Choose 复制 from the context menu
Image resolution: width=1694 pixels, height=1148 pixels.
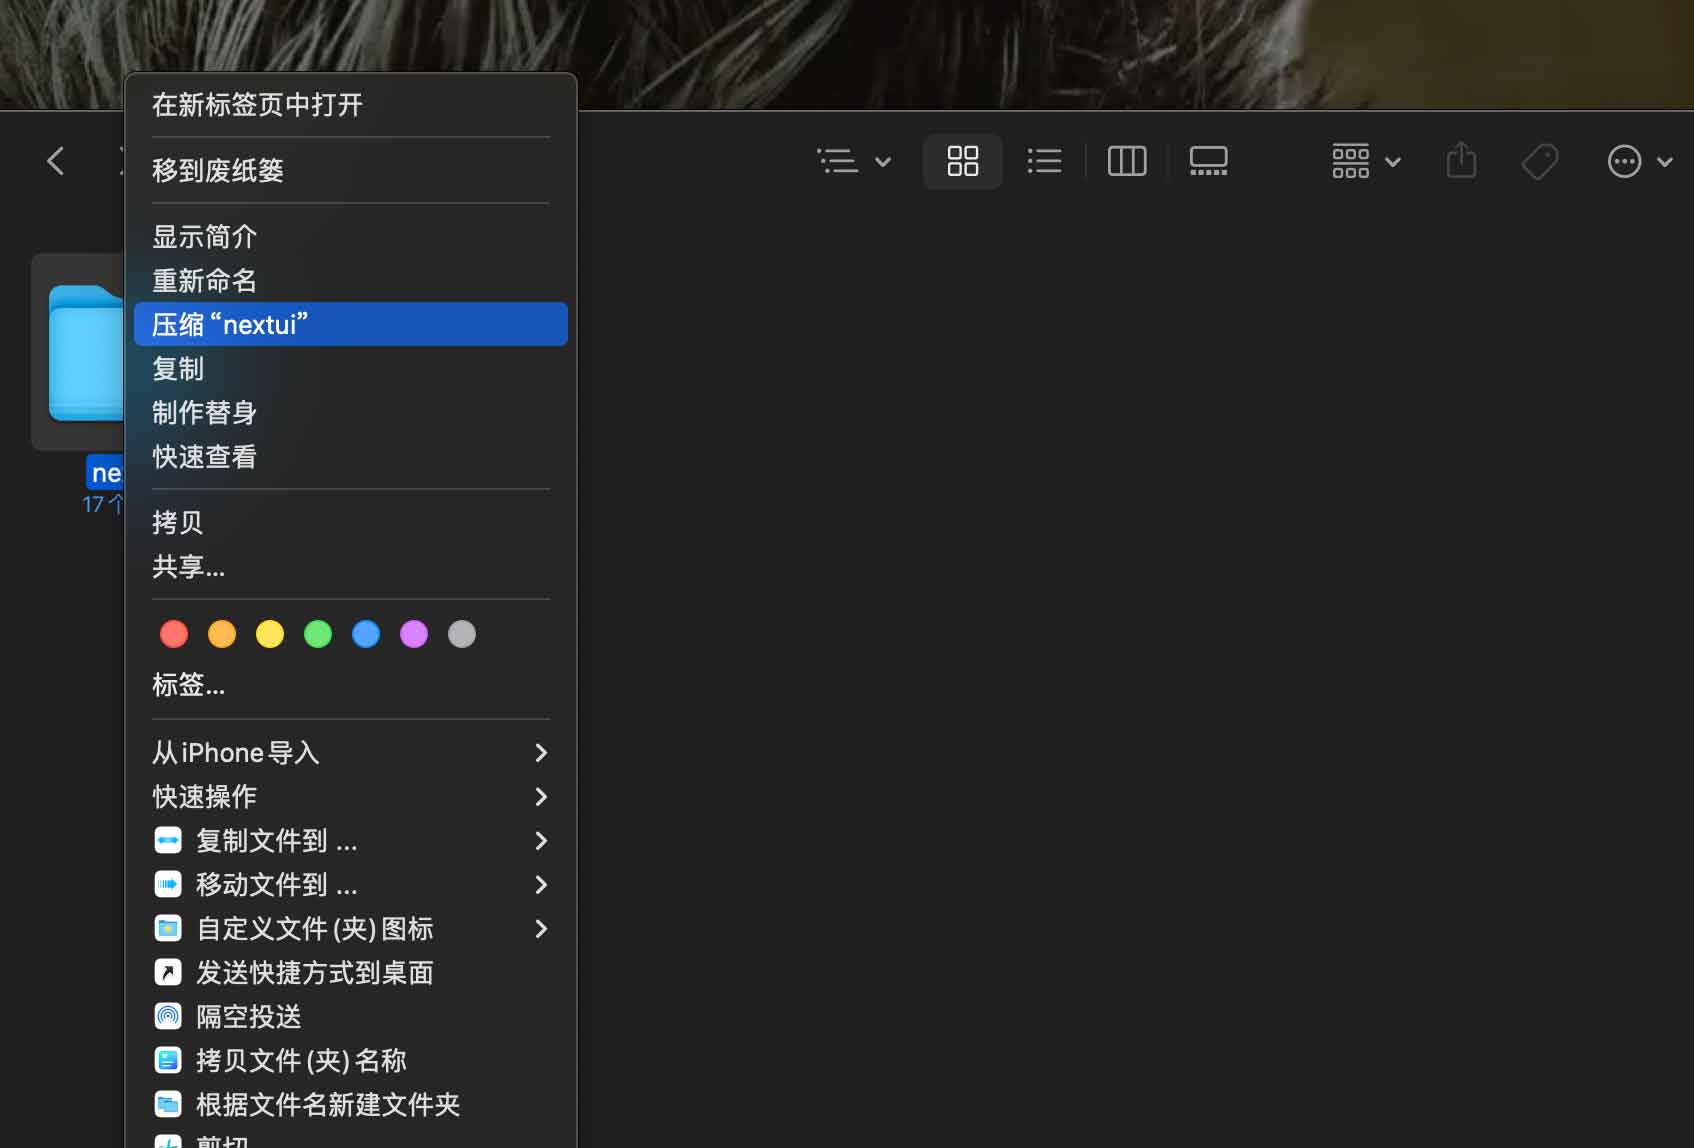coord(350,369)
